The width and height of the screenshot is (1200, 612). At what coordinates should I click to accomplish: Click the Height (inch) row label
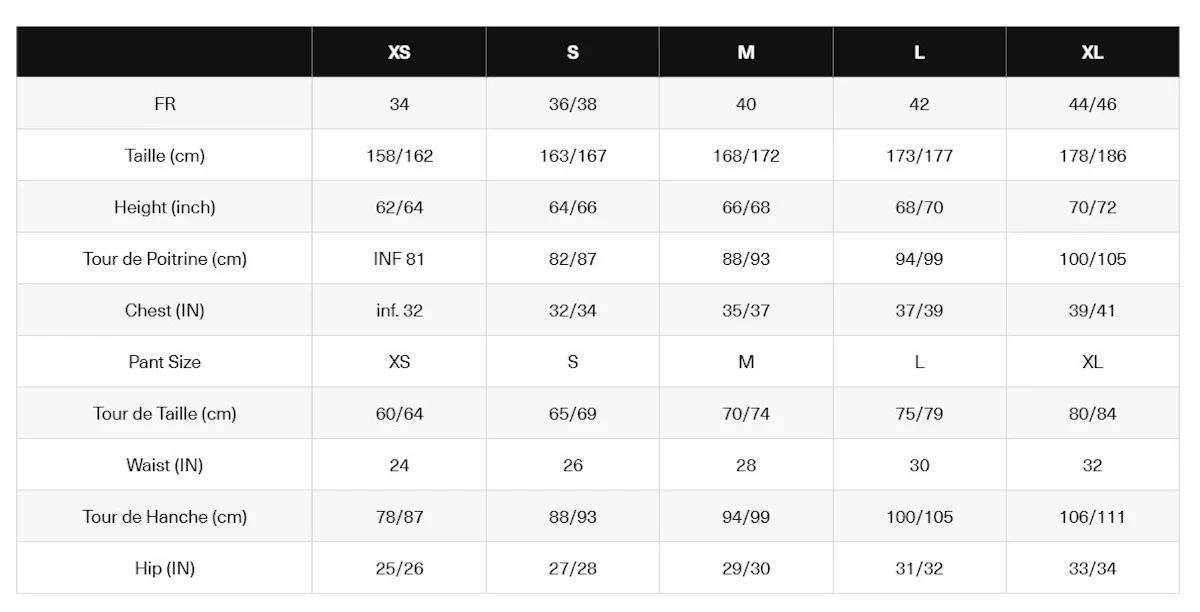(165, 207)
